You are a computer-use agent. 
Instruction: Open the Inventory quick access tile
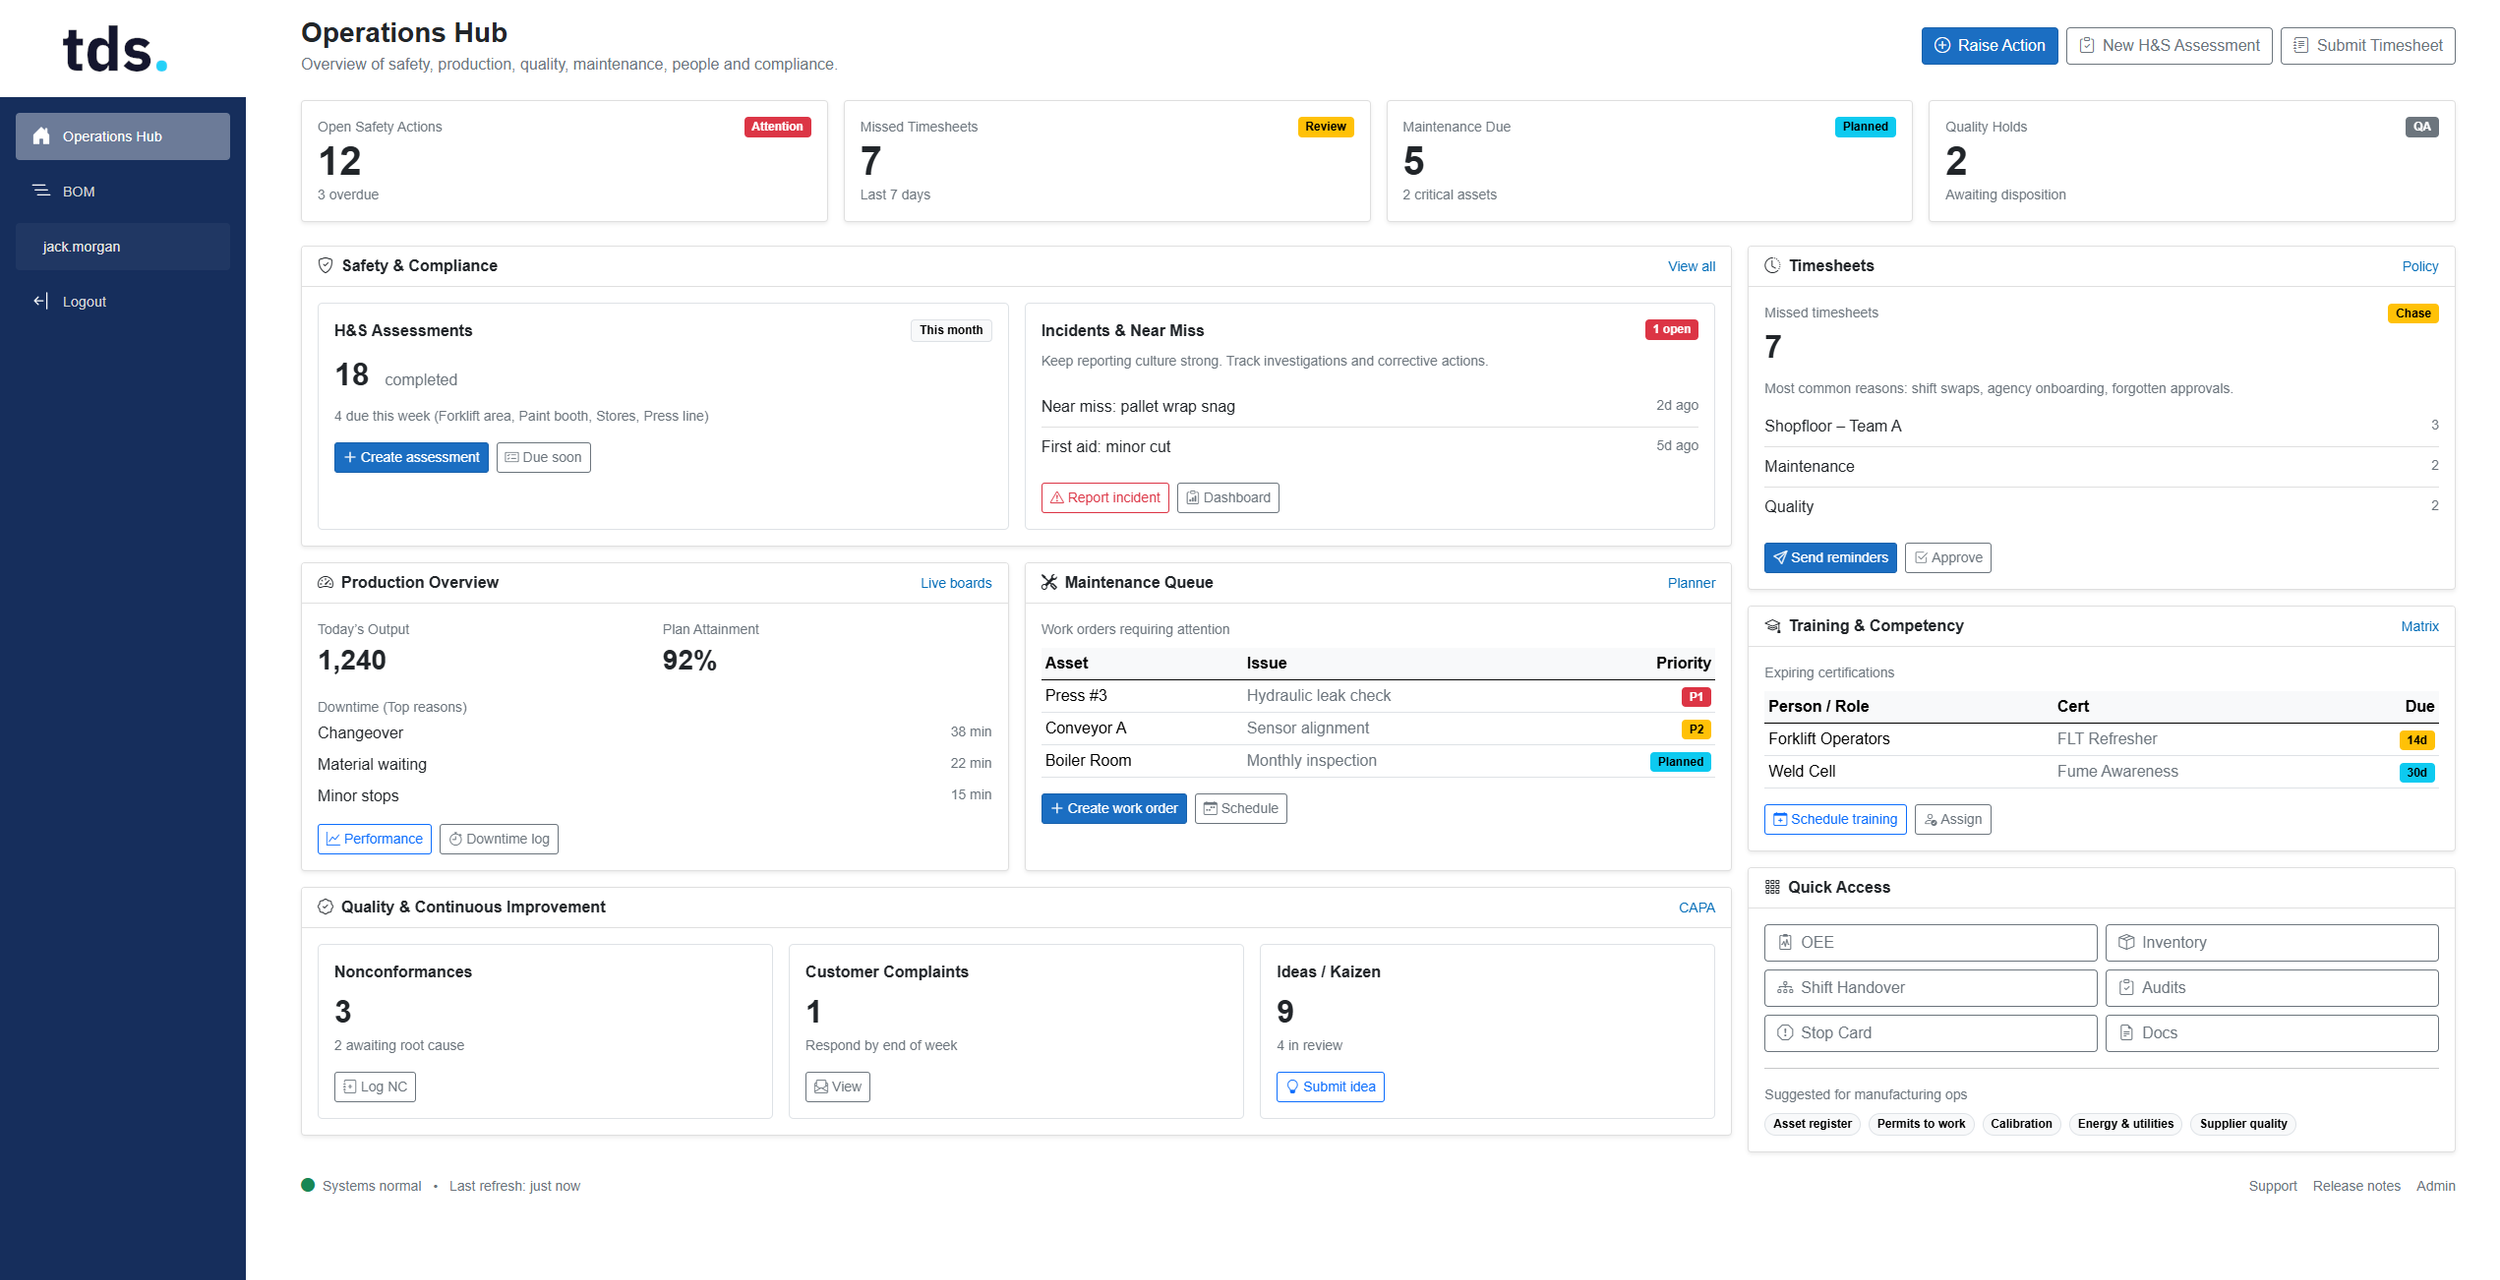(x=2271, y=942)
